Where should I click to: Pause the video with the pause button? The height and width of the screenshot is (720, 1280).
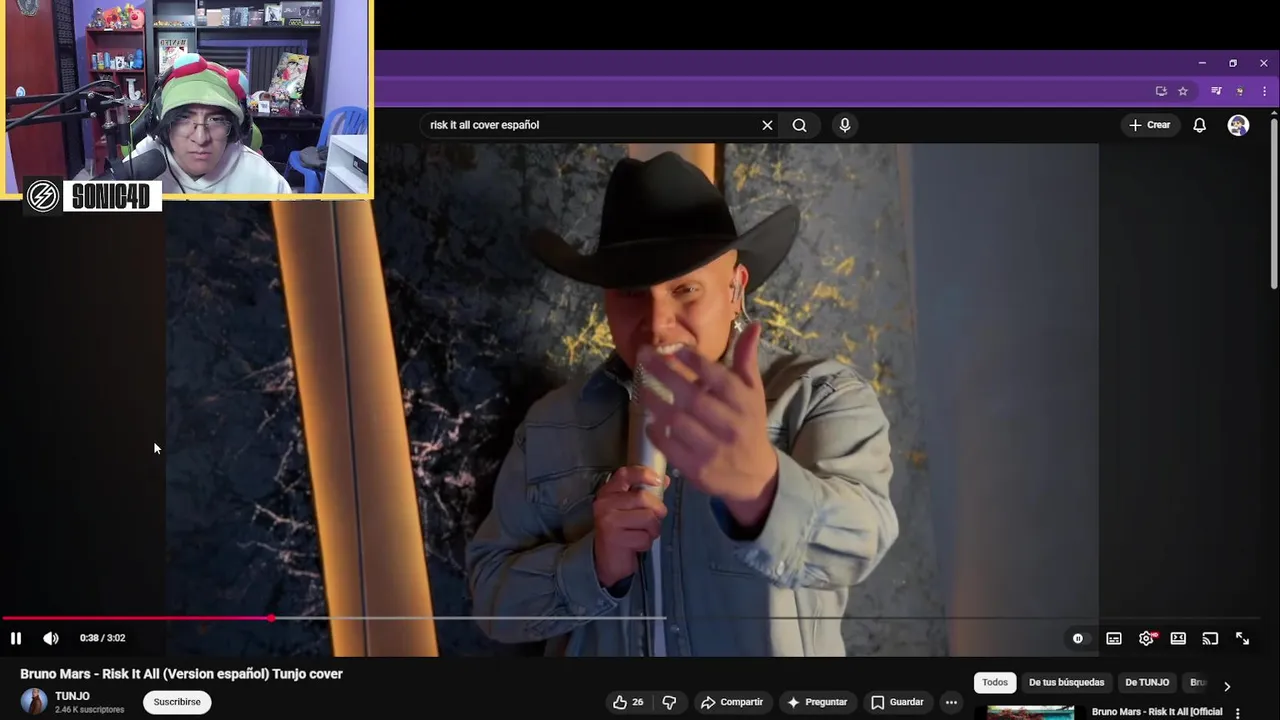coord(16,638)
